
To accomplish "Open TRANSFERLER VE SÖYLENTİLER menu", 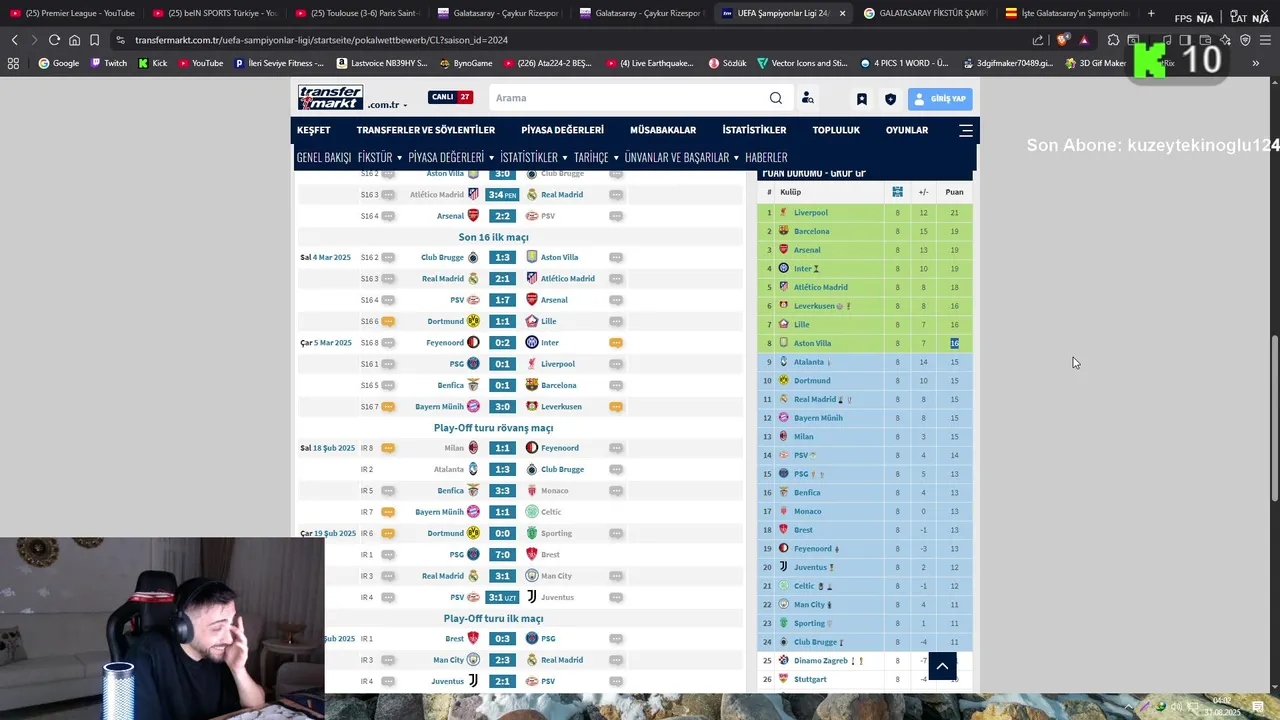I will [426, 130].
